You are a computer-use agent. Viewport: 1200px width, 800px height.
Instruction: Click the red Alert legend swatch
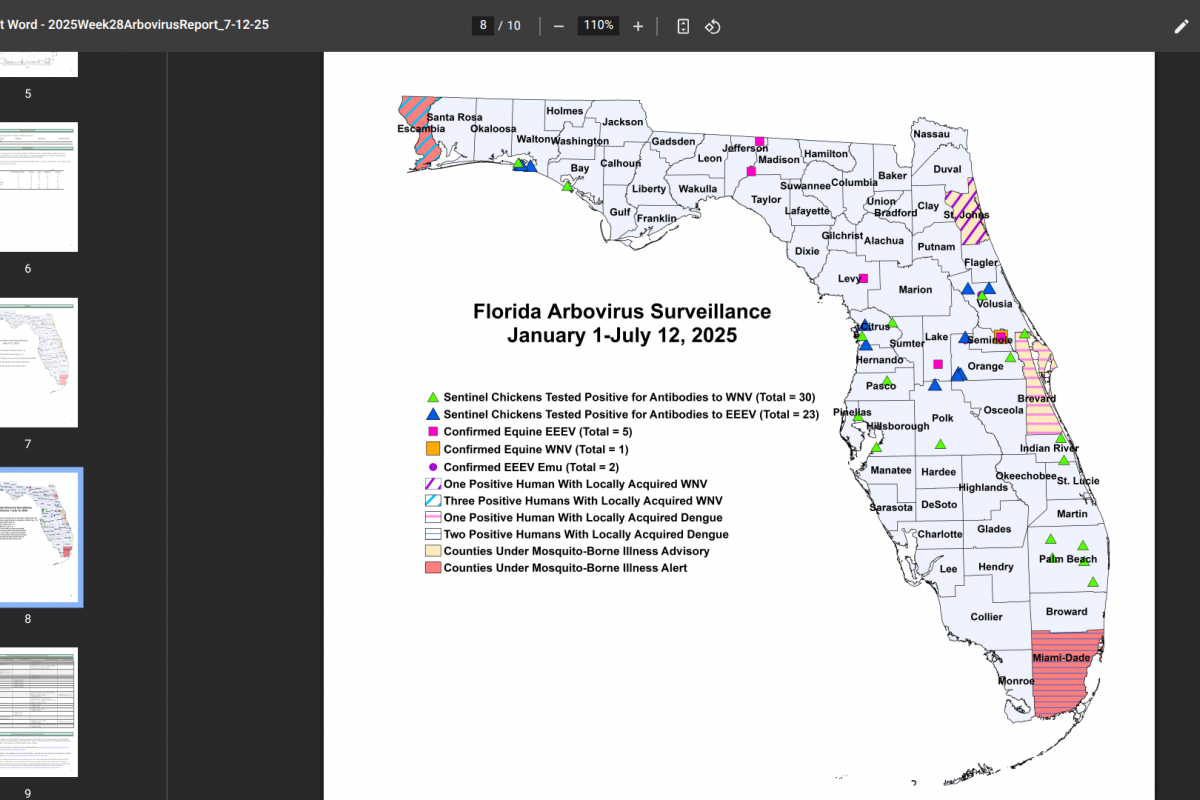(433, 568)
